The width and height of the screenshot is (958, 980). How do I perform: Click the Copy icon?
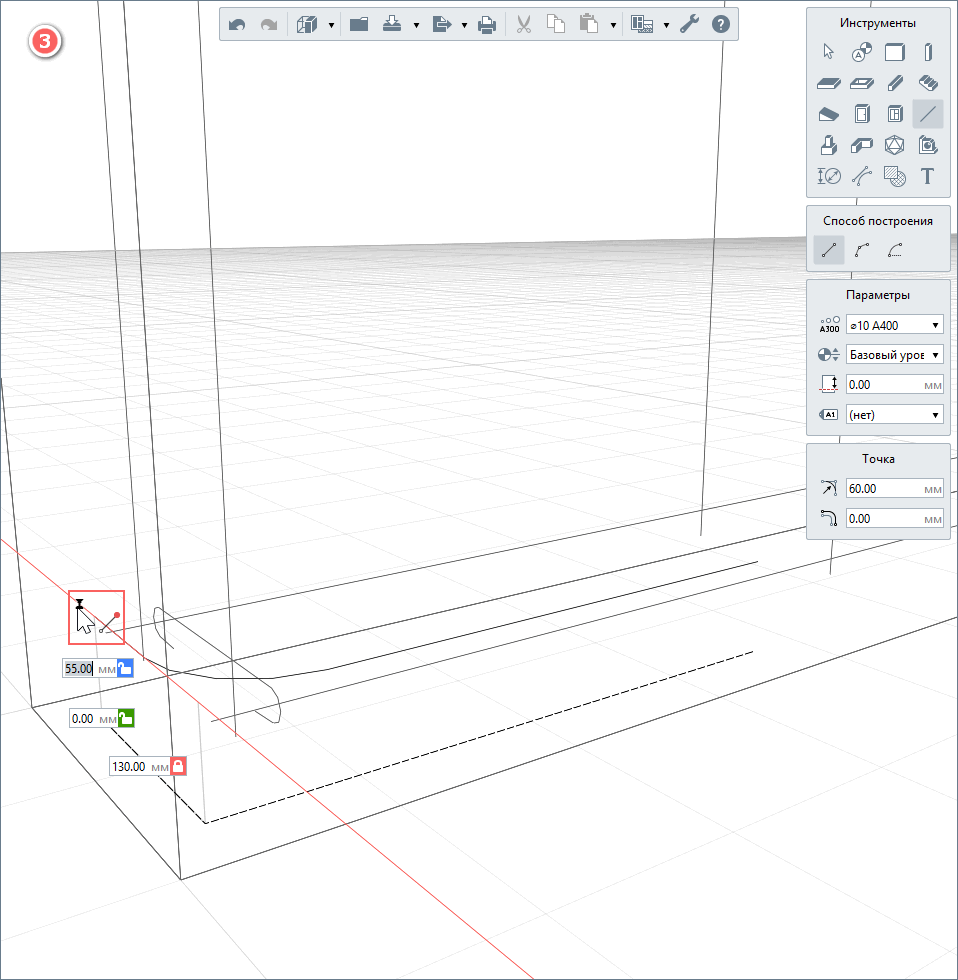tap(556, 24)
